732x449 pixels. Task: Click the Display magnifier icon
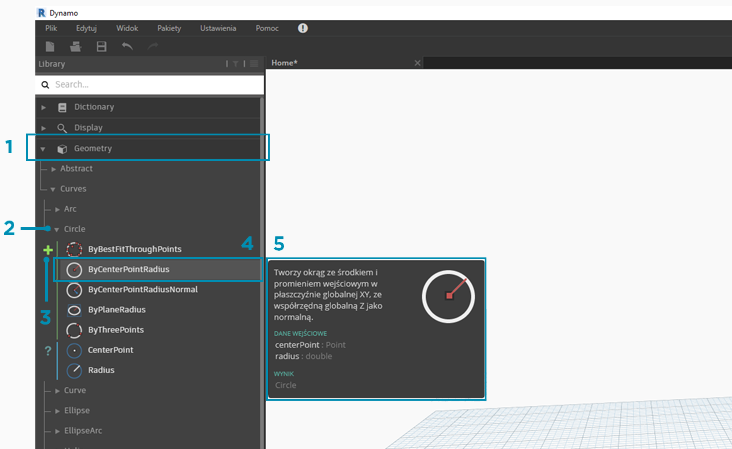tap(62, 128)
